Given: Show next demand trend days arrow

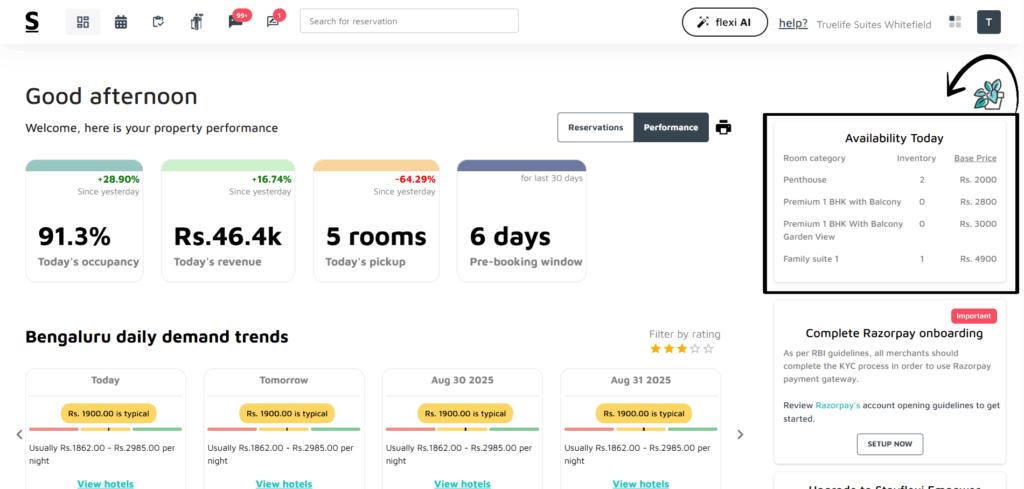Looking at the screenshot, I should pos(740,434).
